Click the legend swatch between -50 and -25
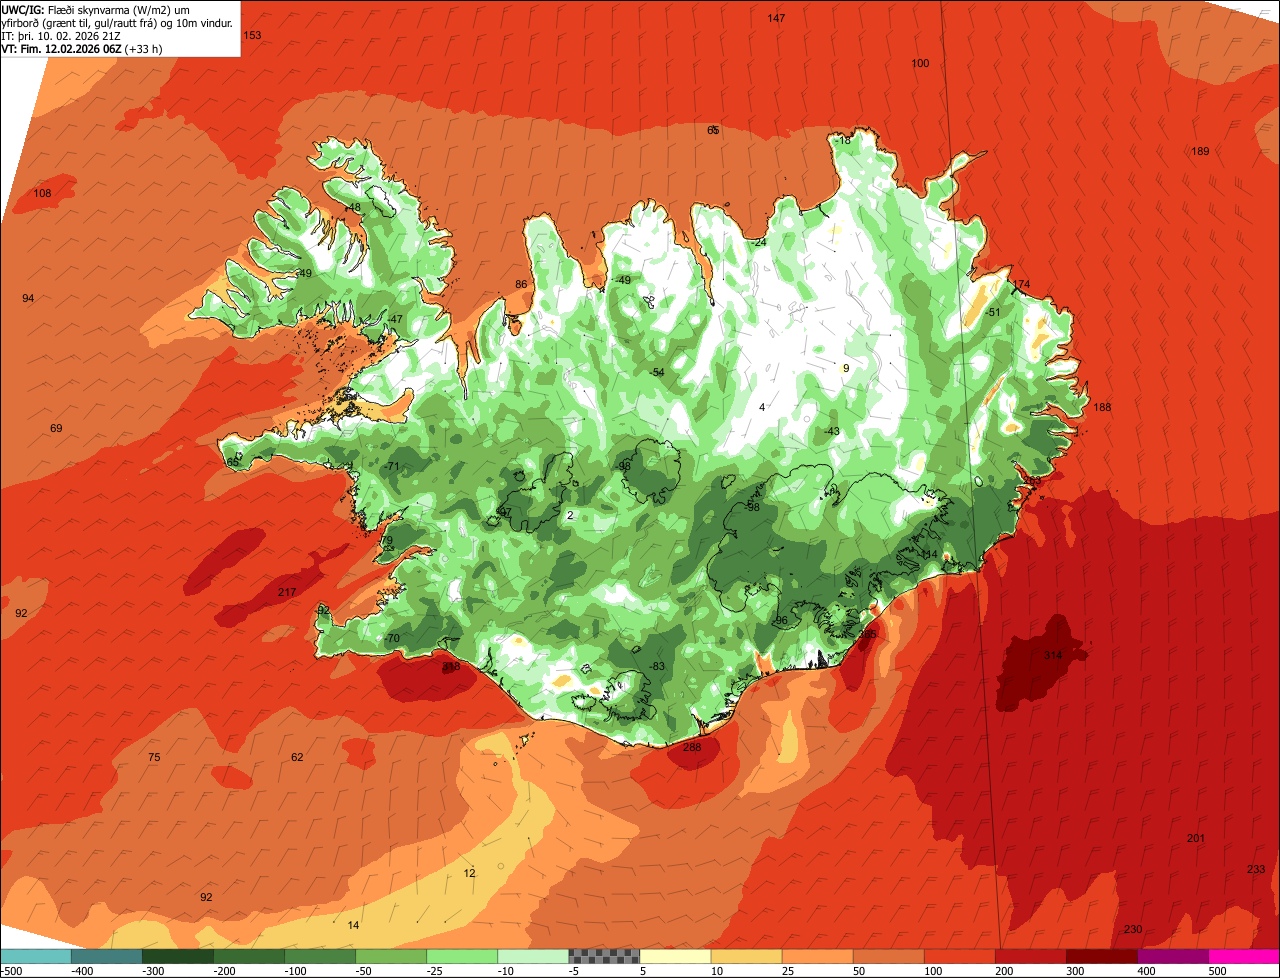This screenshot has width=1280, height=978. click(x=391, y=956)
